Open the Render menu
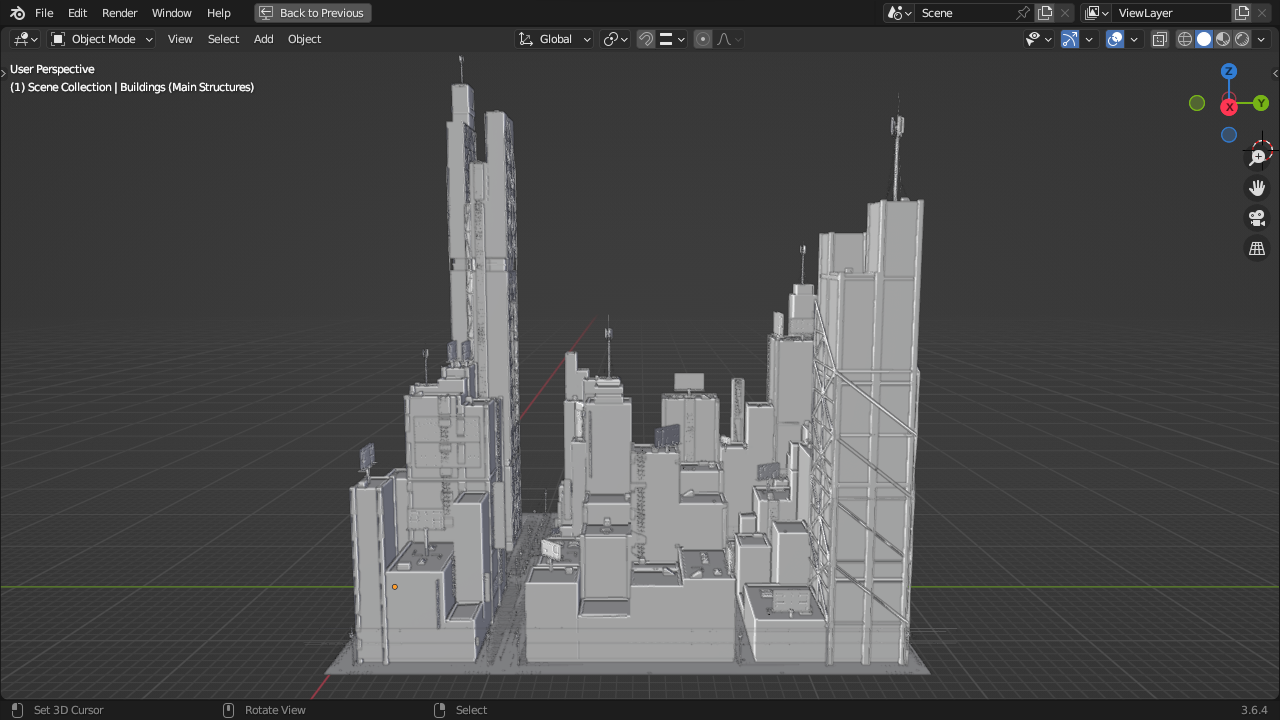 click(x=119, y=13)
